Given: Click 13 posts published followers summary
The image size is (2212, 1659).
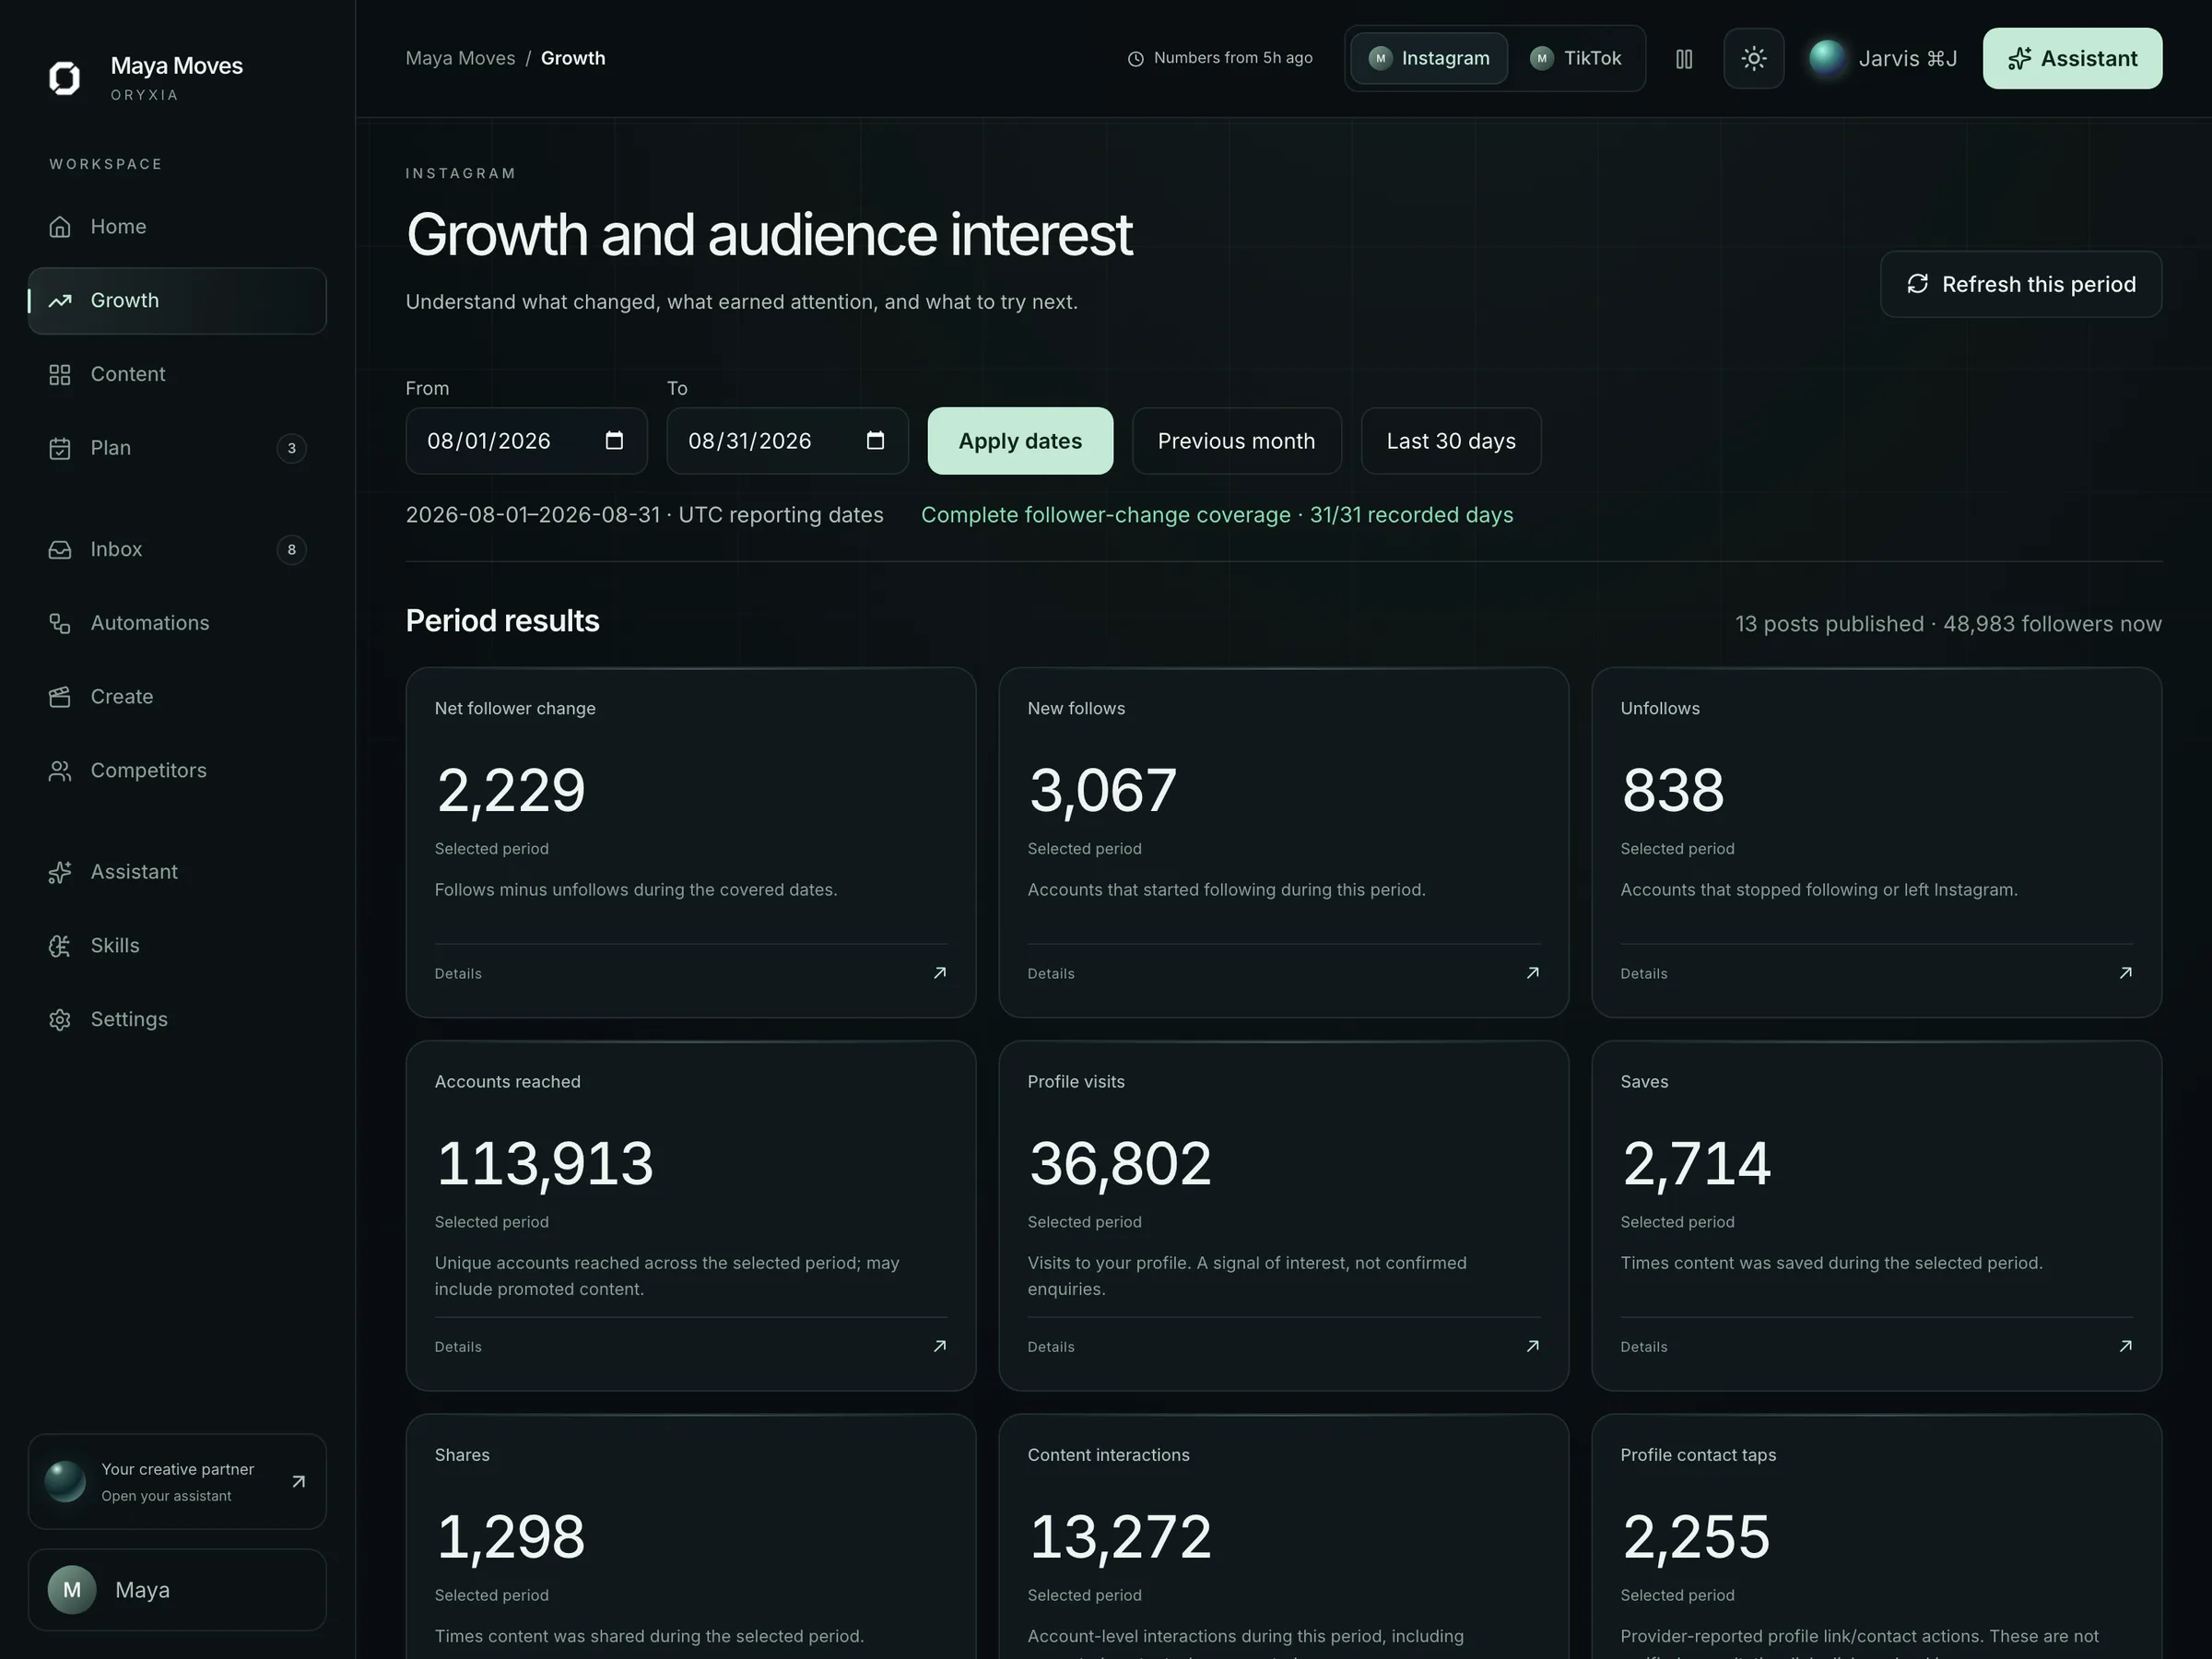Looking at the screenshot, I should pos(1948,624).
